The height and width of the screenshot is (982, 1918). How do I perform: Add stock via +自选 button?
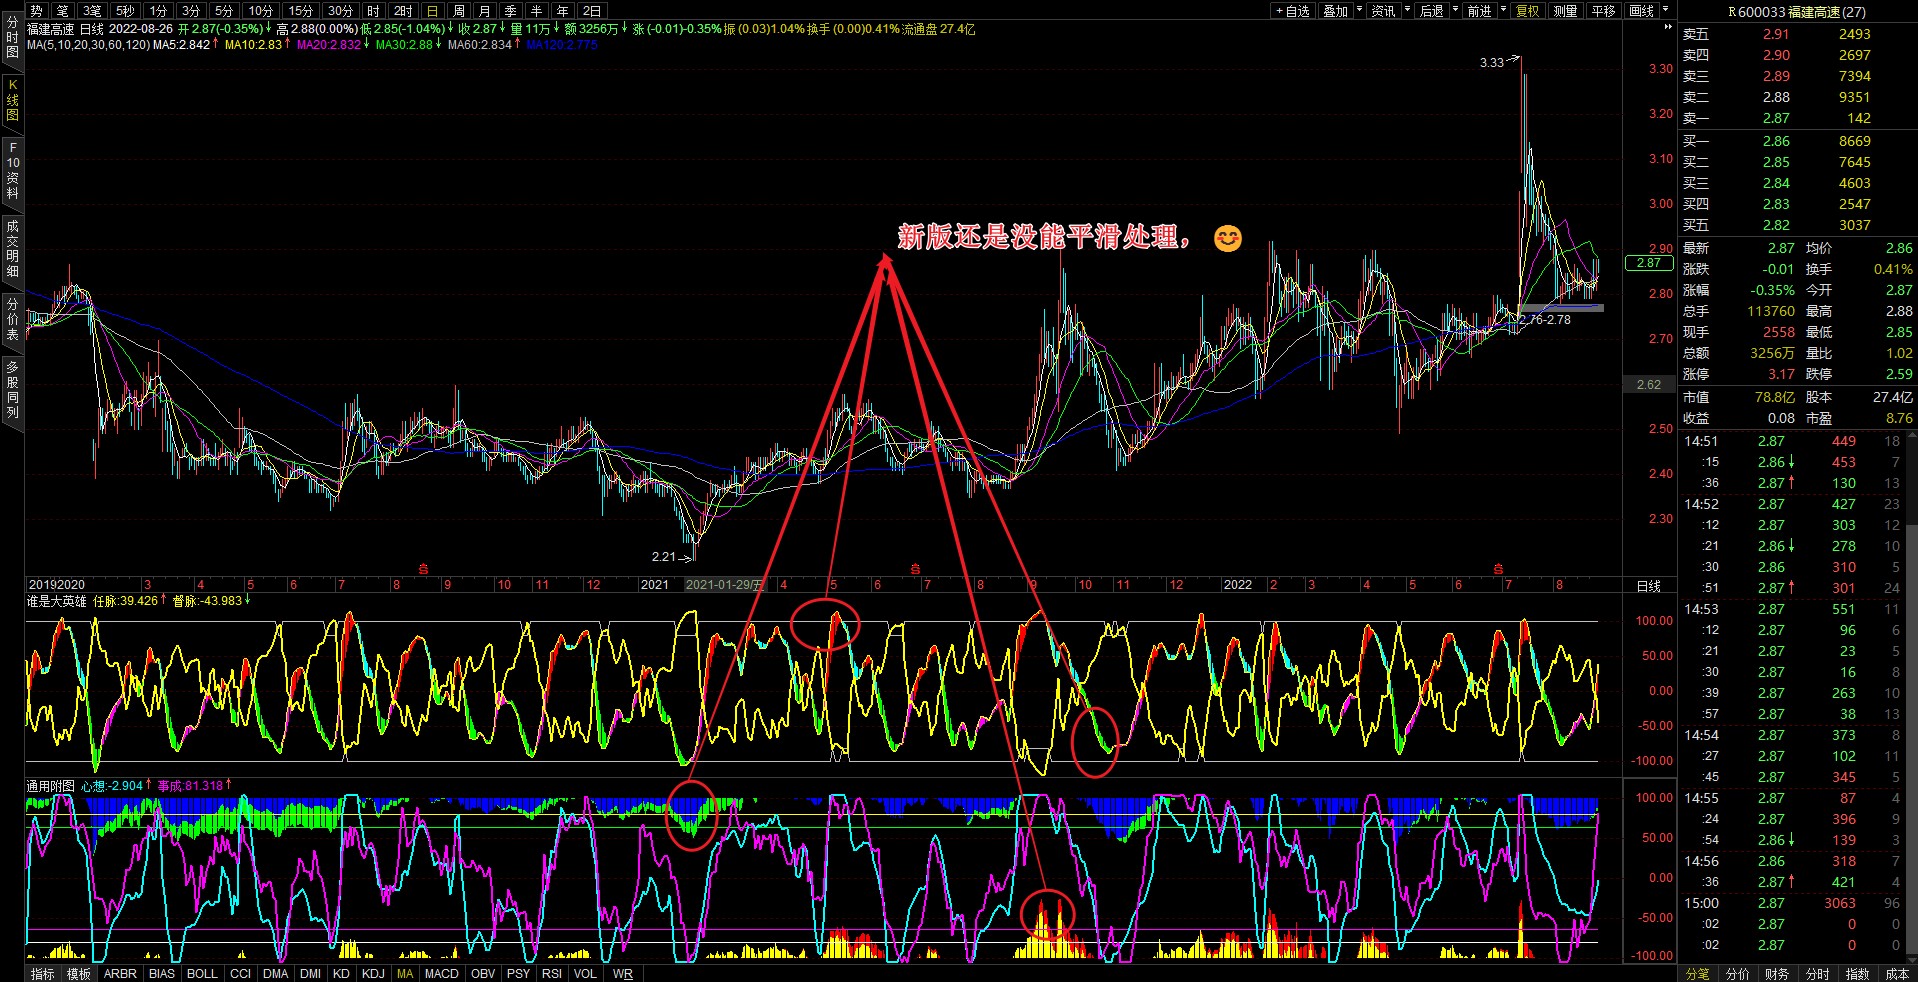1292,11
